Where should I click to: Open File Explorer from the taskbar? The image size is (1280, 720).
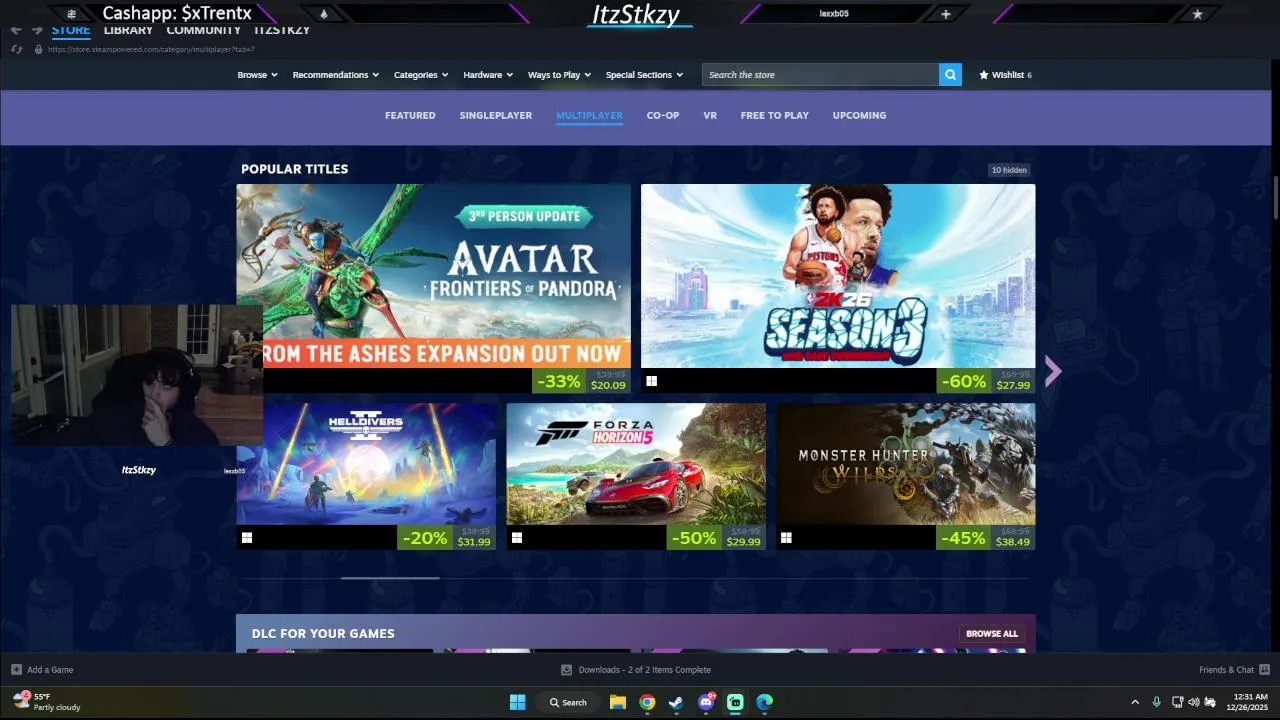tap(618, 702)
